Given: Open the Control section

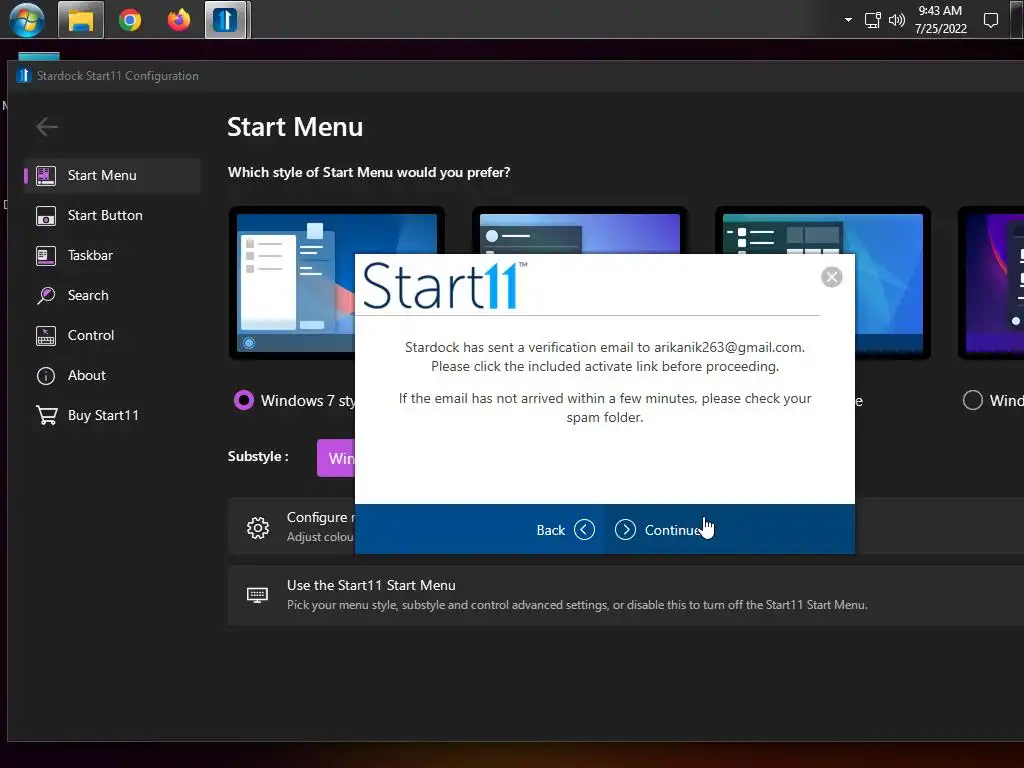Looking at the screenshot, I should pyautogui.click(x=112, y=335).
